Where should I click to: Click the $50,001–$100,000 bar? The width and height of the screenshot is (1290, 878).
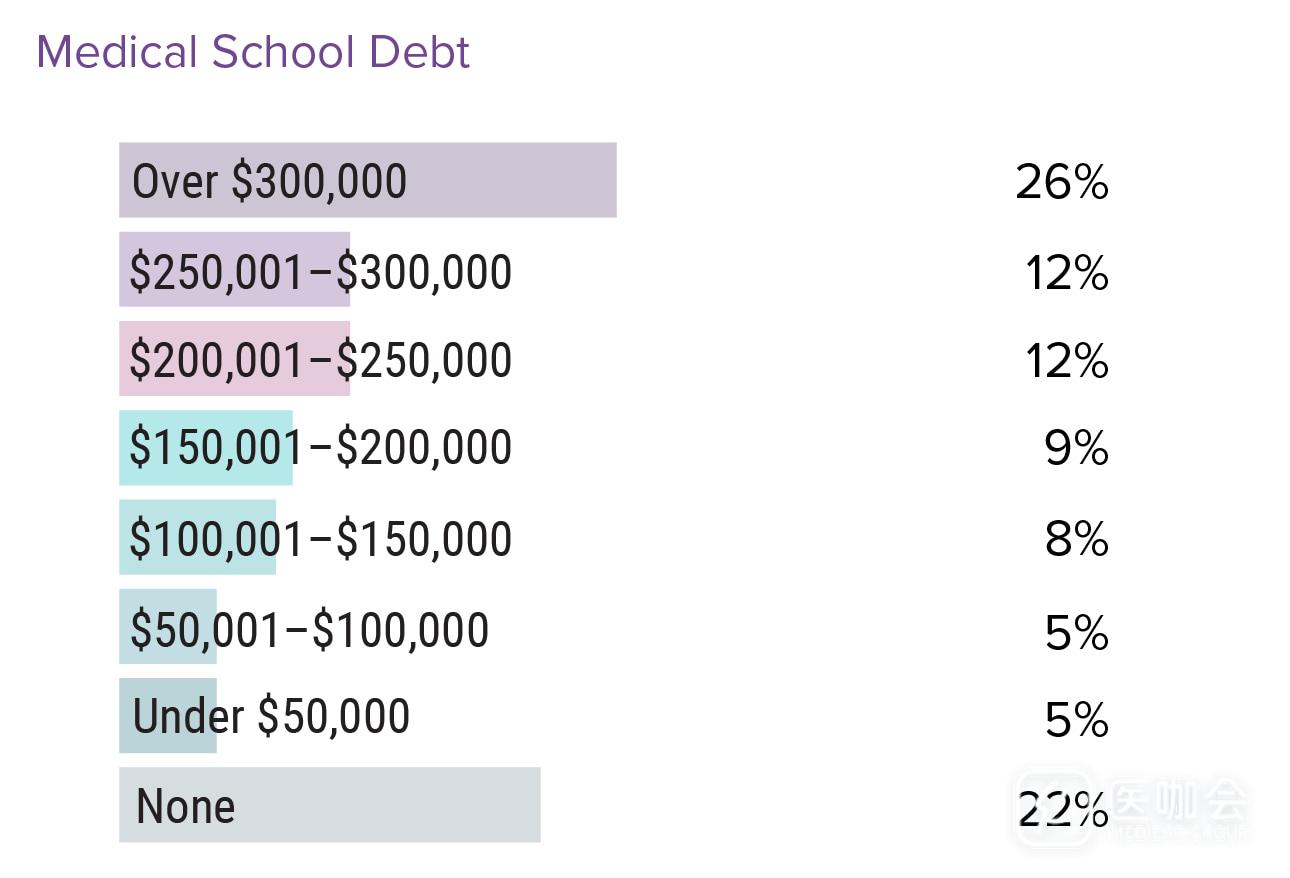point(167,627)
